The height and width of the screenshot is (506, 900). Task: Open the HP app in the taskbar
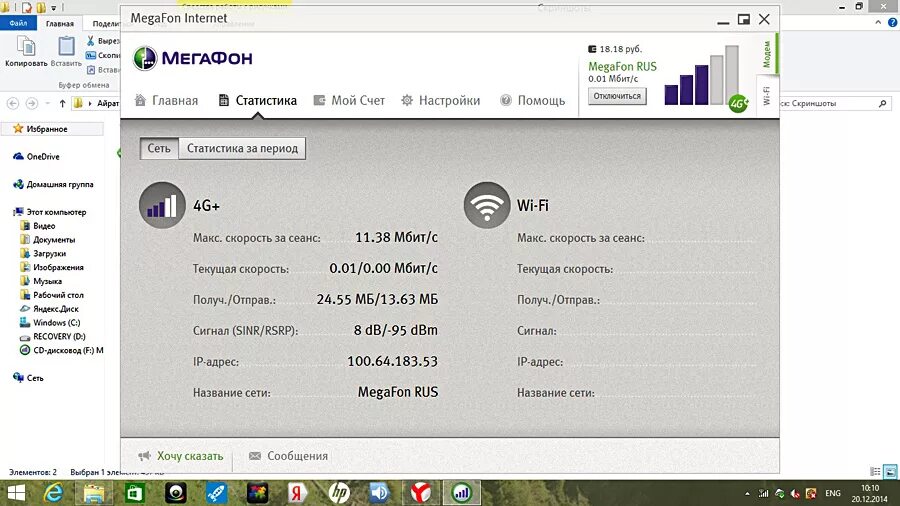[339, 493]
